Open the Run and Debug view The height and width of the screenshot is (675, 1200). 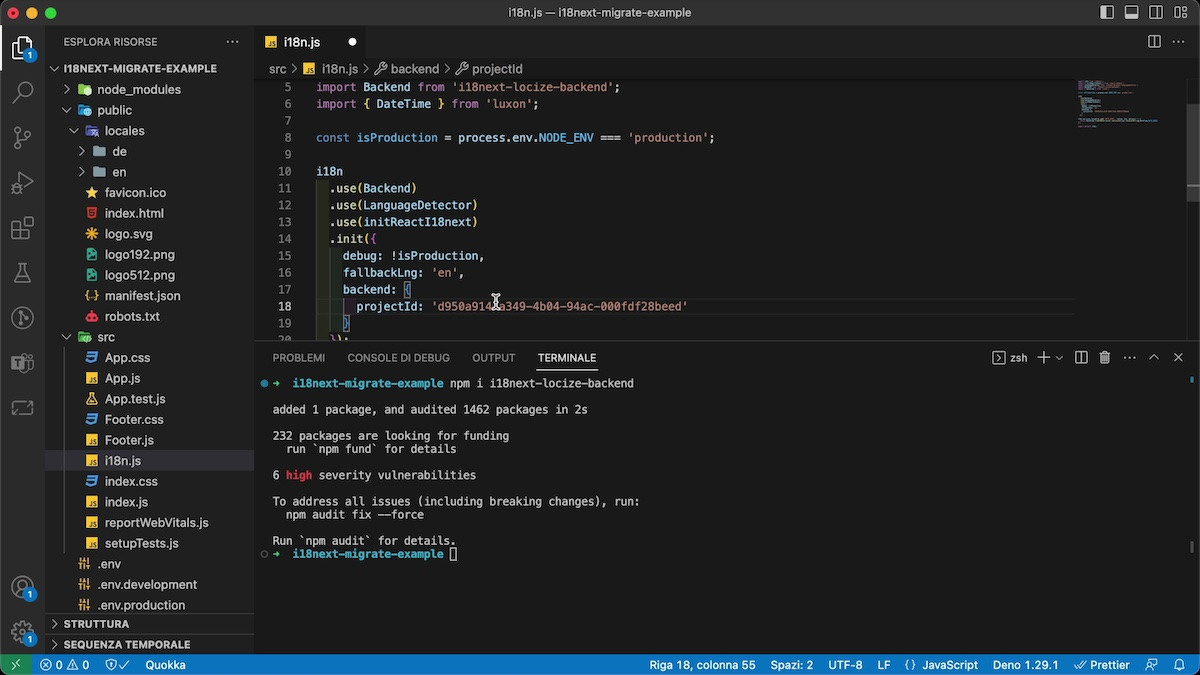coord(22,184)
